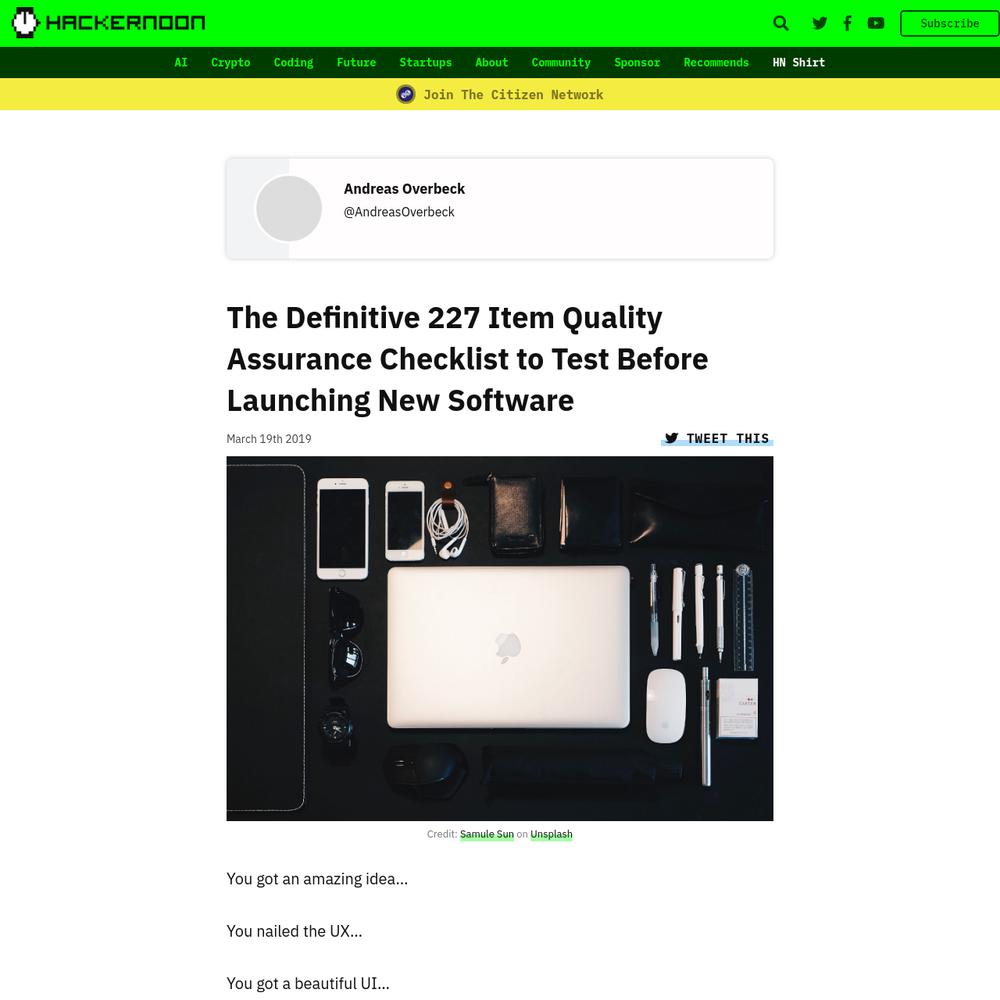Viewport: 1000px width, 1000px height.
Task: Follow the Samule Sun credit link
Action: [487, 834]
